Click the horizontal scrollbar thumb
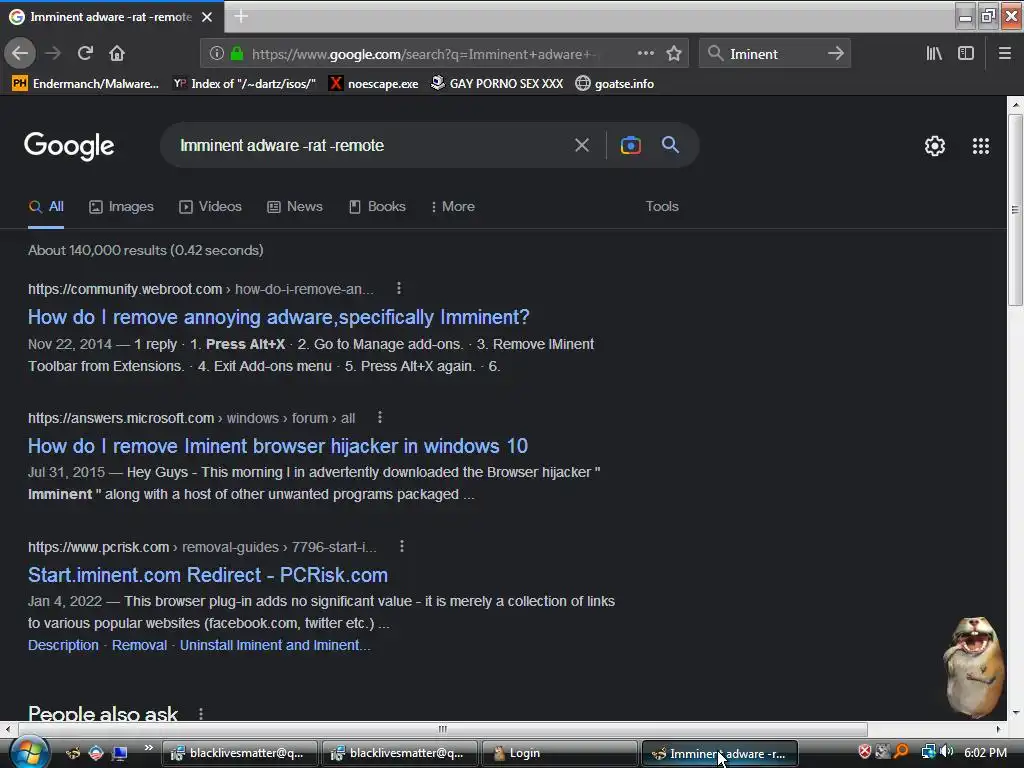This screenshot has width=1024, height=768. [443, 729]
